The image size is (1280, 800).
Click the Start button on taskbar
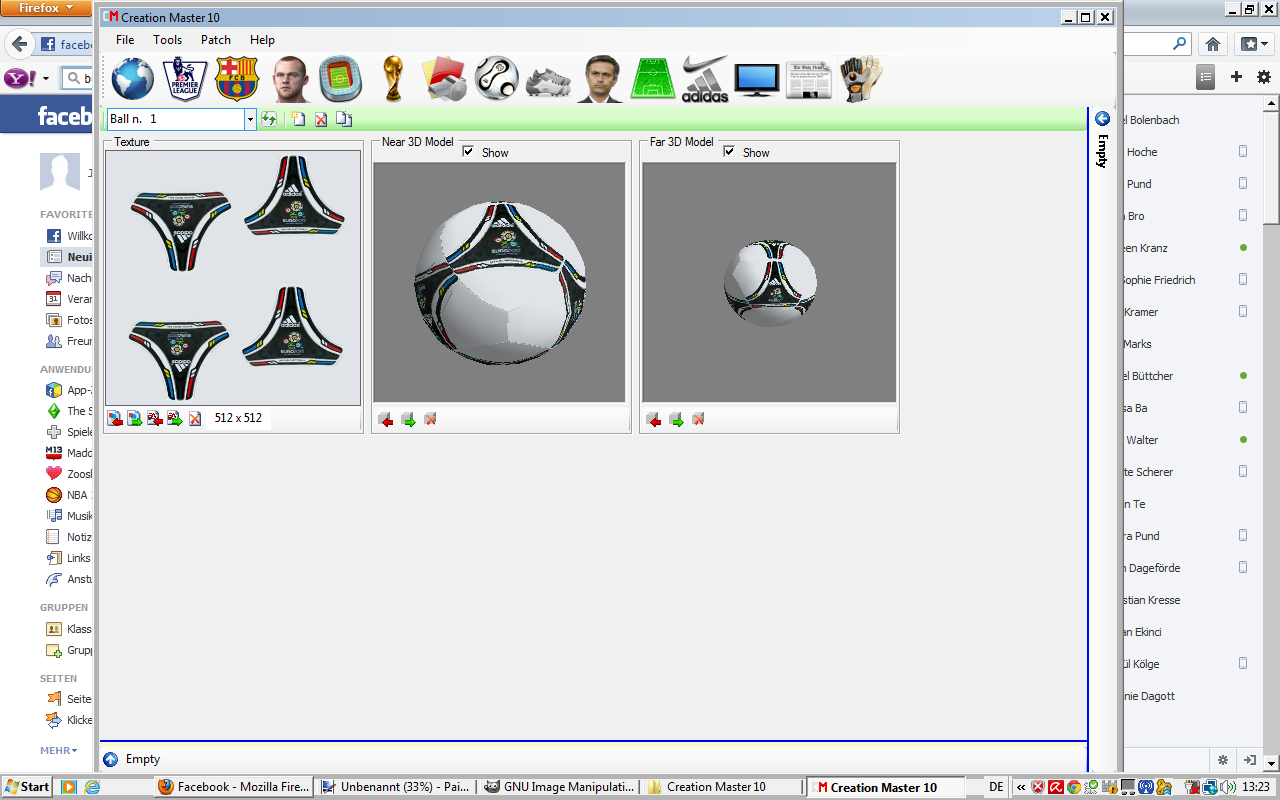27,787
